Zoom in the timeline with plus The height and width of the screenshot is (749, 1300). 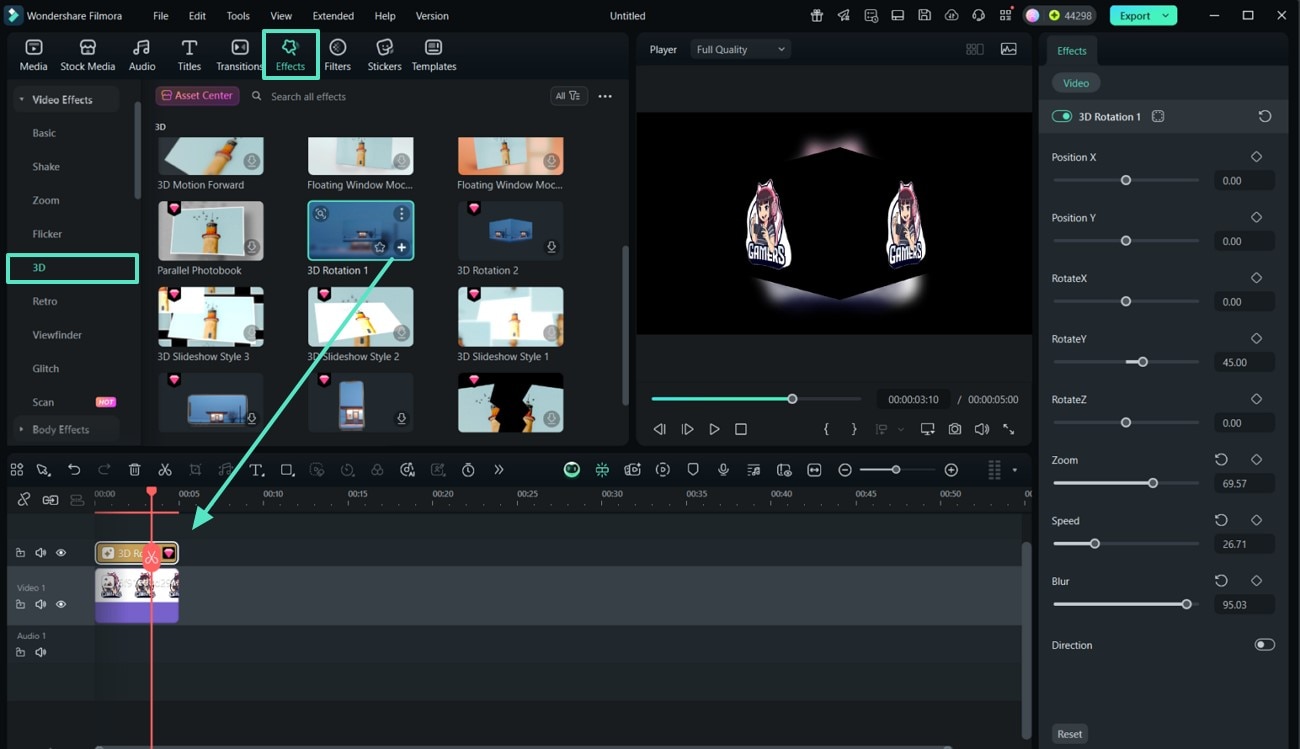(951, 470)
